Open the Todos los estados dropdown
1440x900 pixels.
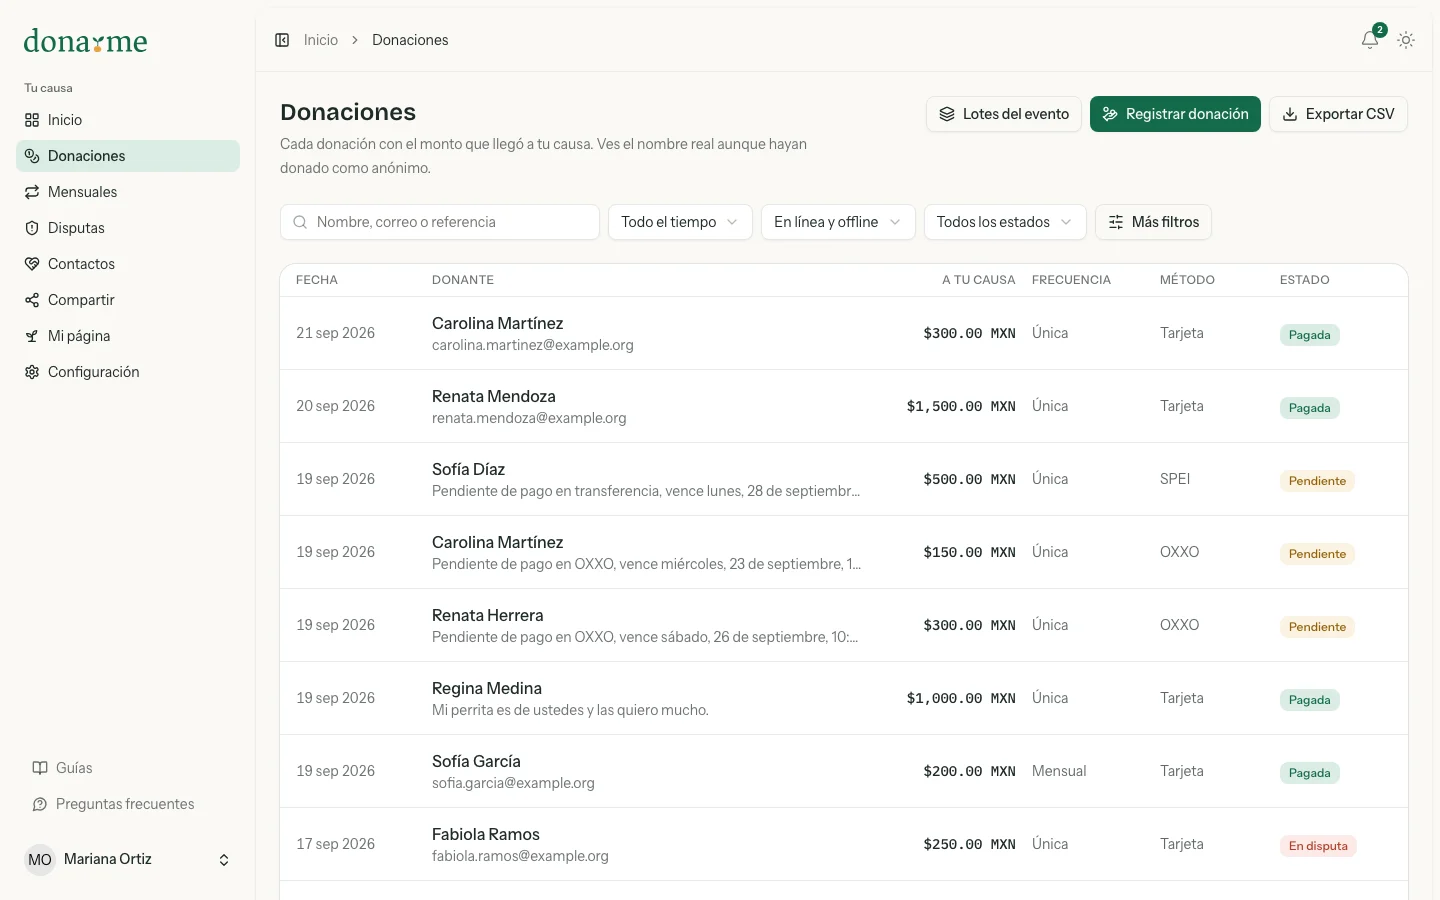click(1005, 222)
